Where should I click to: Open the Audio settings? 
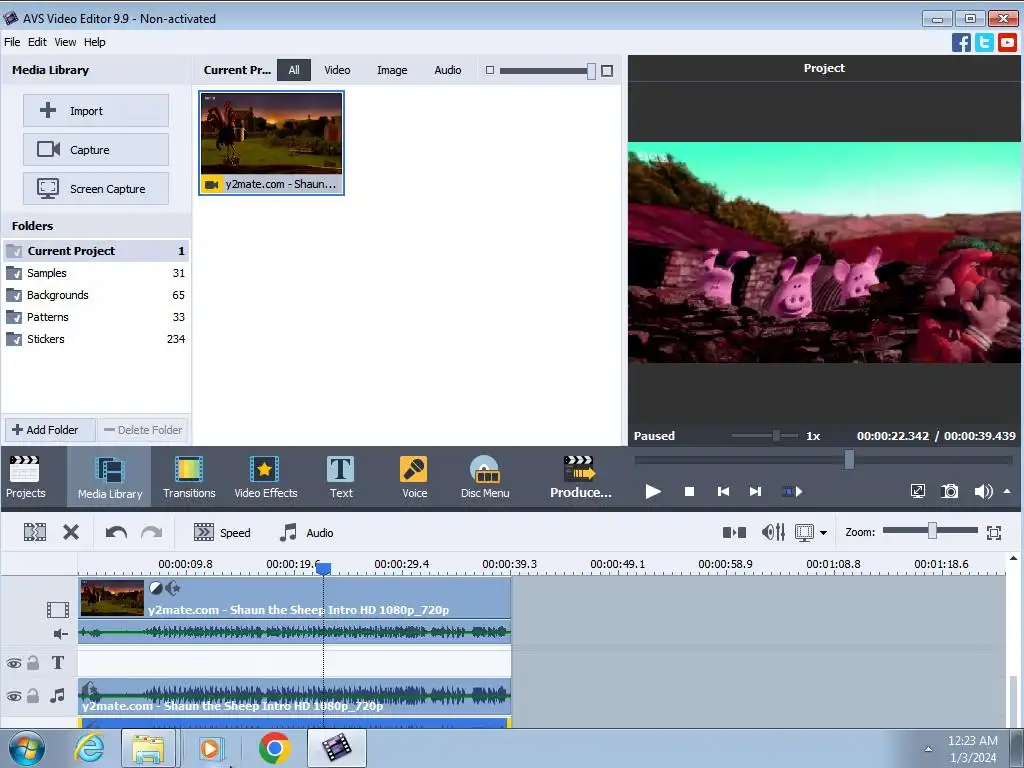(306, 532)
